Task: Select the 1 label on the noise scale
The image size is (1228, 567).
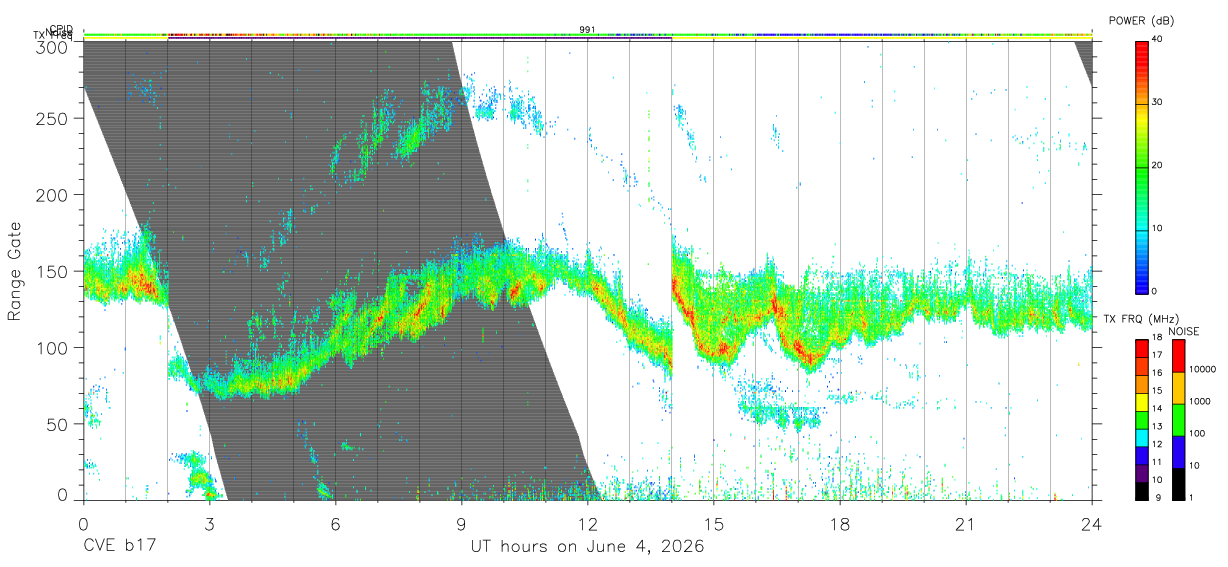Action: tap(1191, 497)
